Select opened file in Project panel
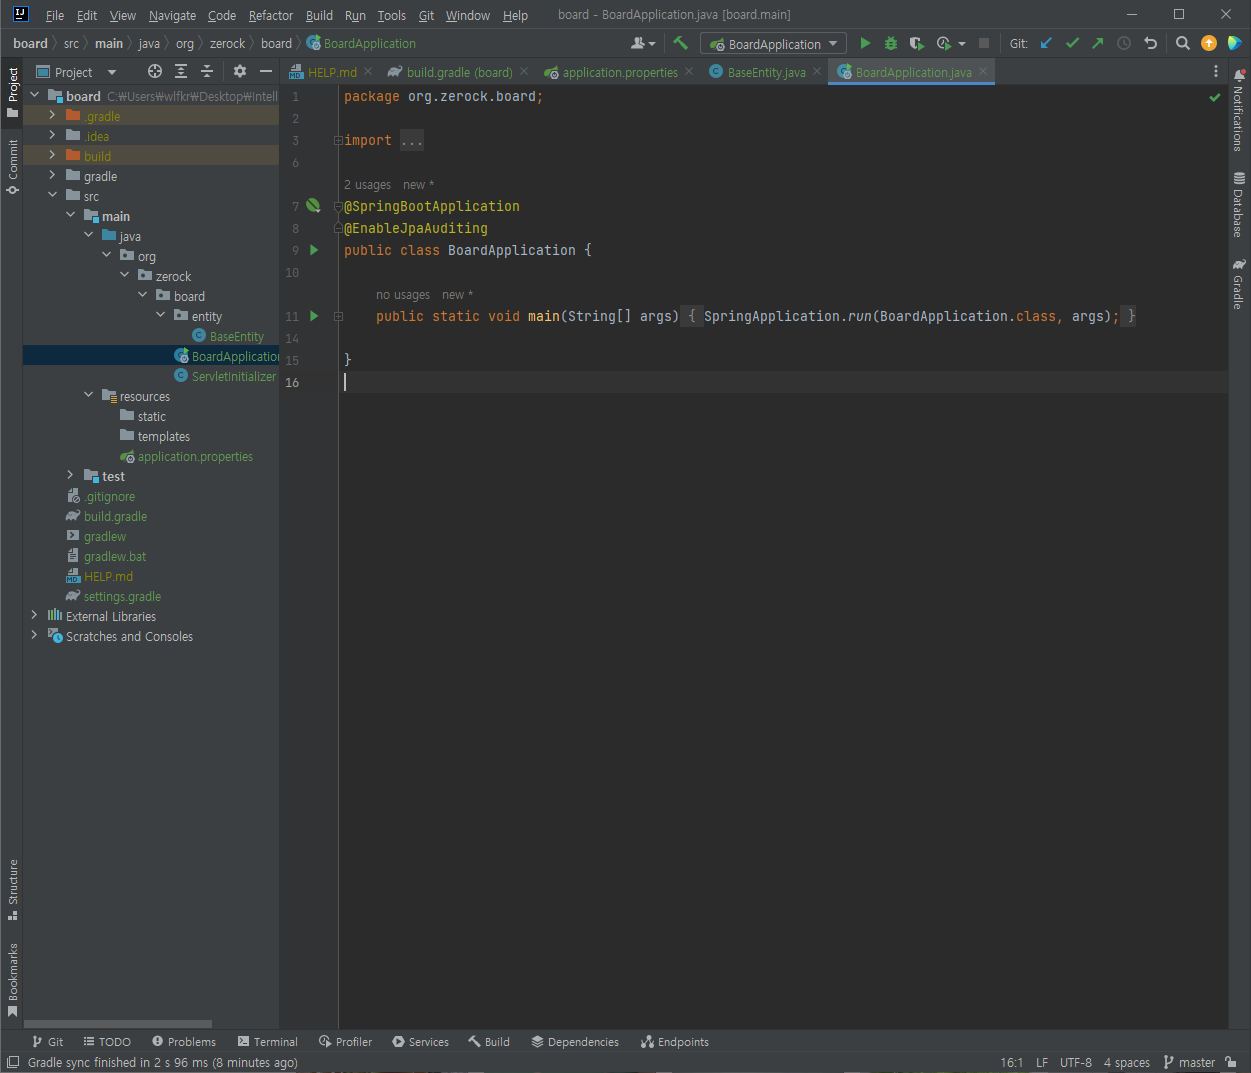 coord(154,71)
